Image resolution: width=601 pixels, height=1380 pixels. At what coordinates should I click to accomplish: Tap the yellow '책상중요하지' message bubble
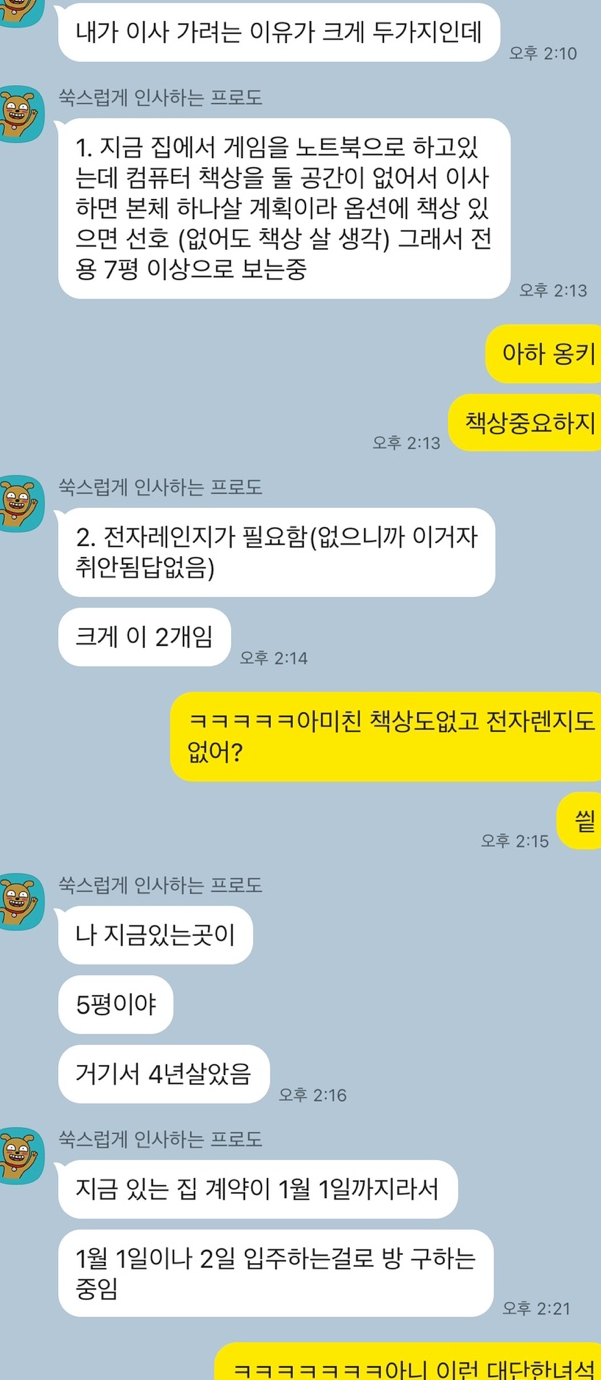click(x=524, y=422)
